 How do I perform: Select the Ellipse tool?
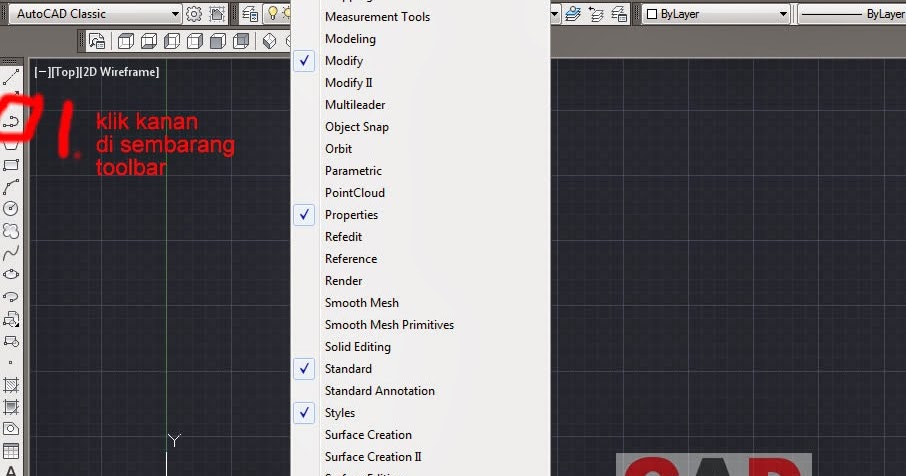11,274
